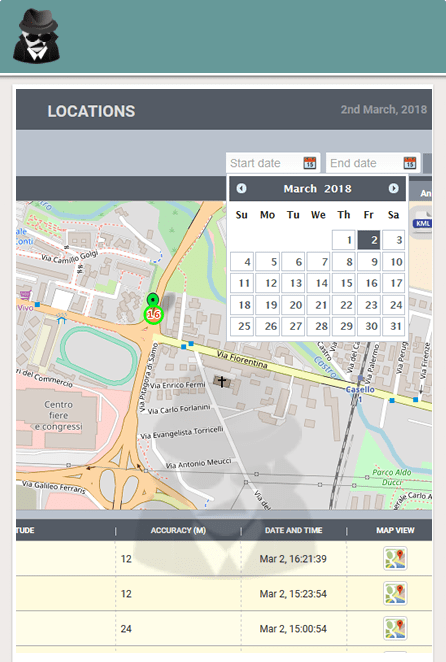Viewport: 446px width, 662px height.
Task: Open map view for Mar 2, 16:21:39
Action: [x=395, y=559]
